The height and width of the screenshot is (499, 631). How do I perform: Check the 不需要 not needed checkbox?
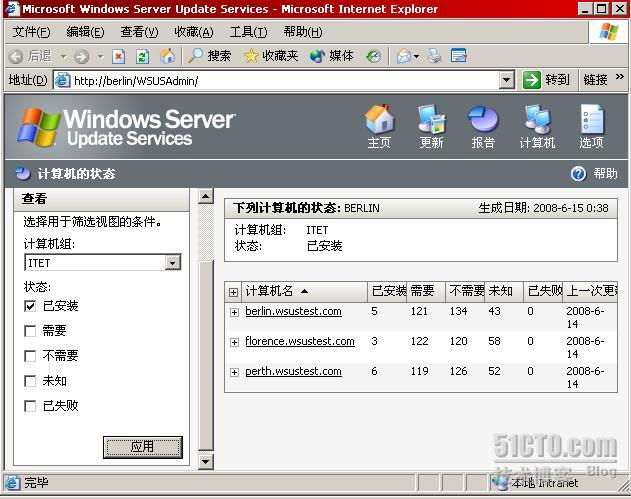[30, 356]
